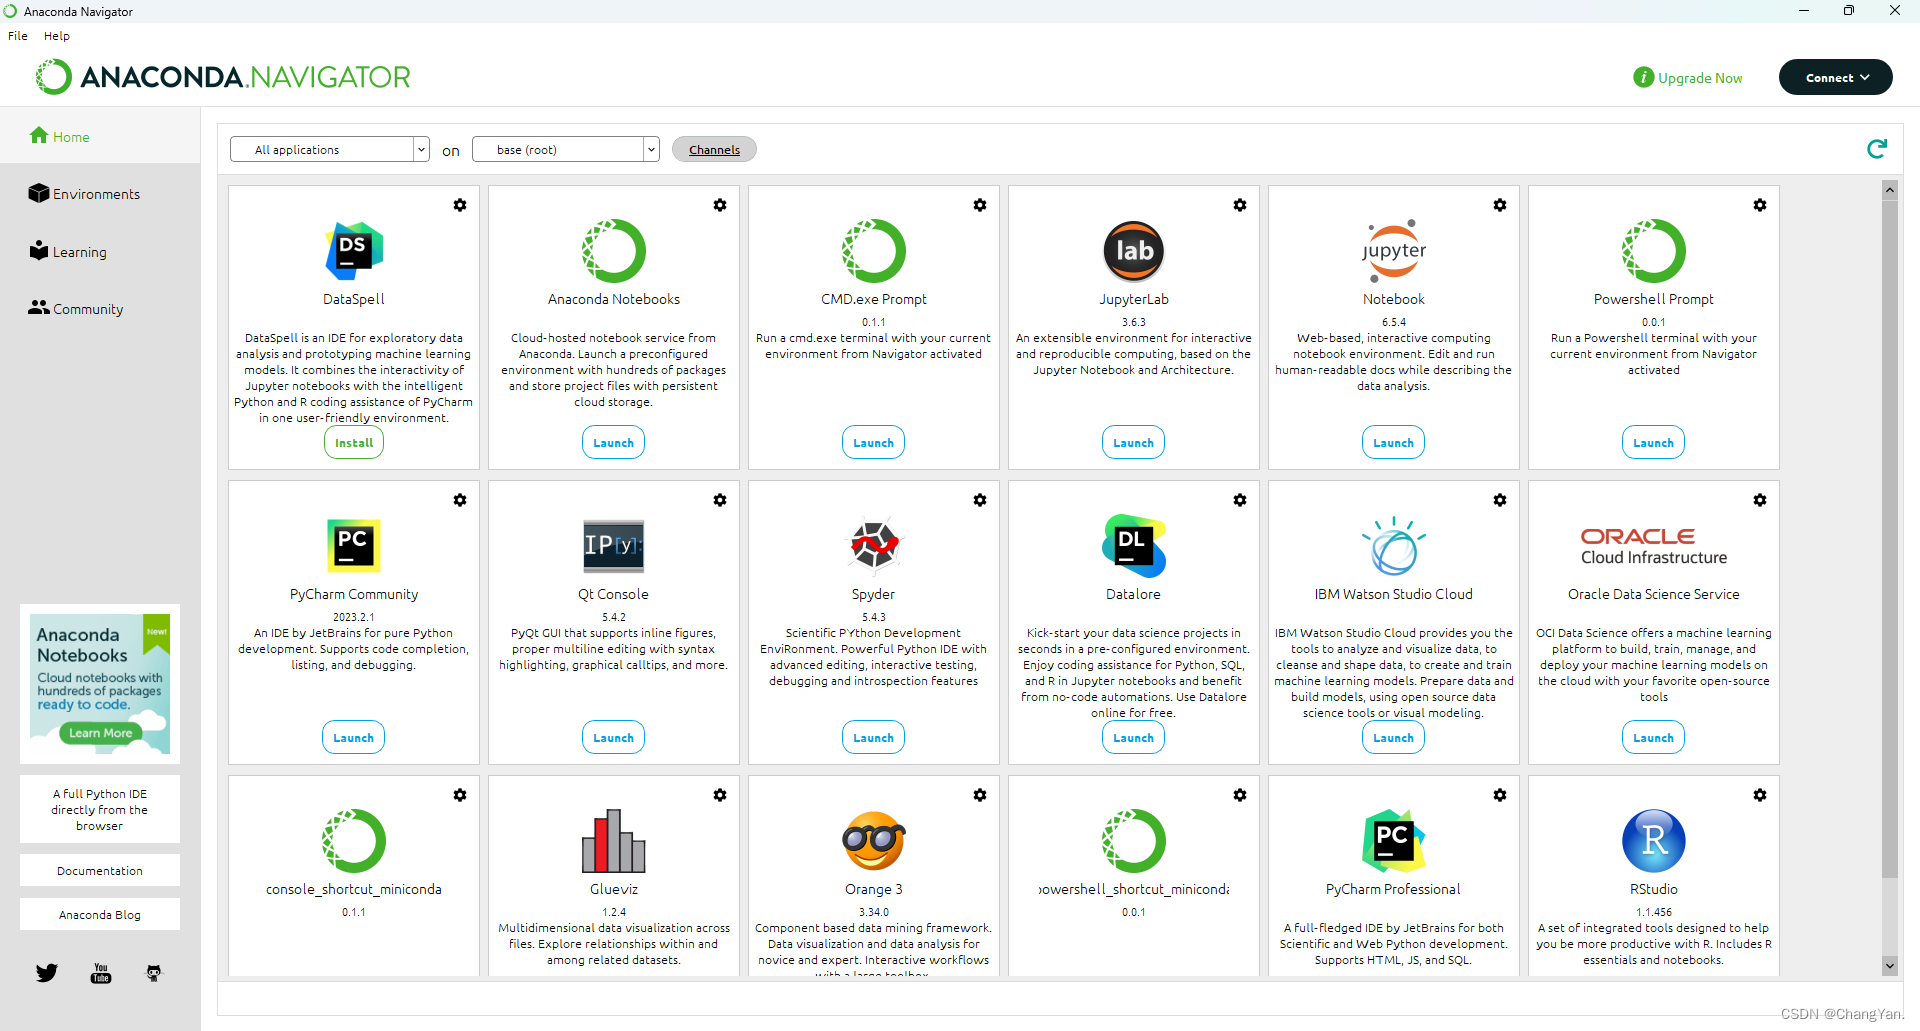1920x1031 pixels.
Task: Click the Anaconda Navigator logo
Action: [224, 77]
